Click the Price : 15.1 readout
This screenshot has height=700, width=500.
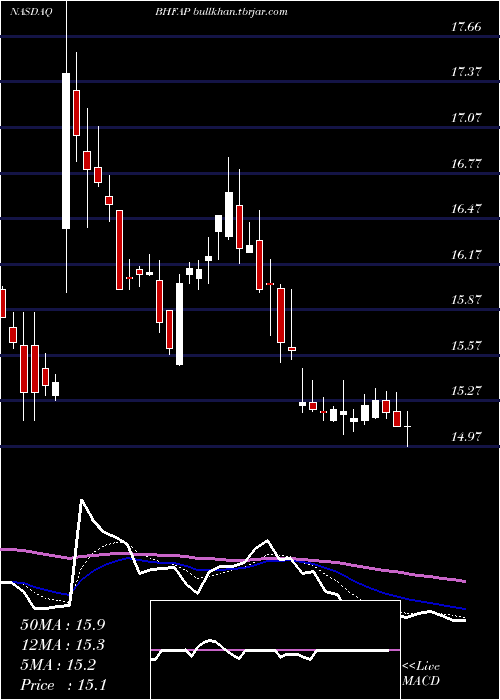[63, 685]
